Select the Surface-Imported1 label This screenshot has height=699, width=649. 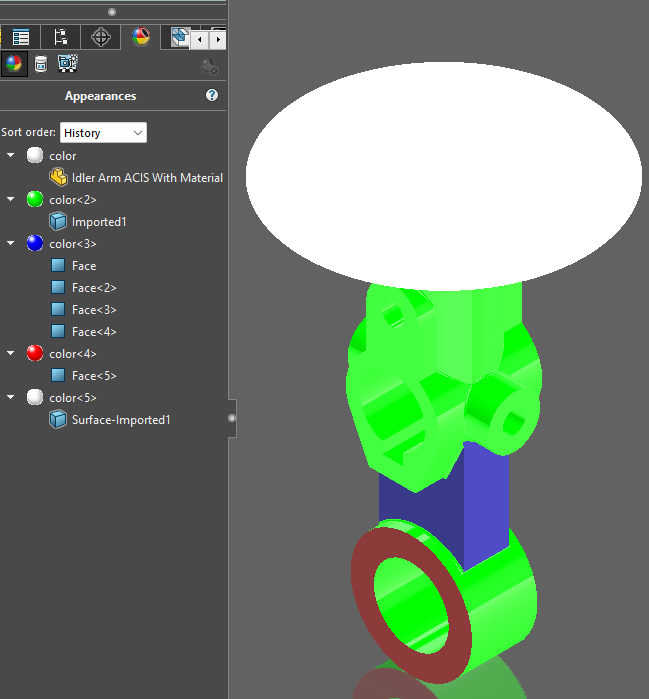pos(121,420)
